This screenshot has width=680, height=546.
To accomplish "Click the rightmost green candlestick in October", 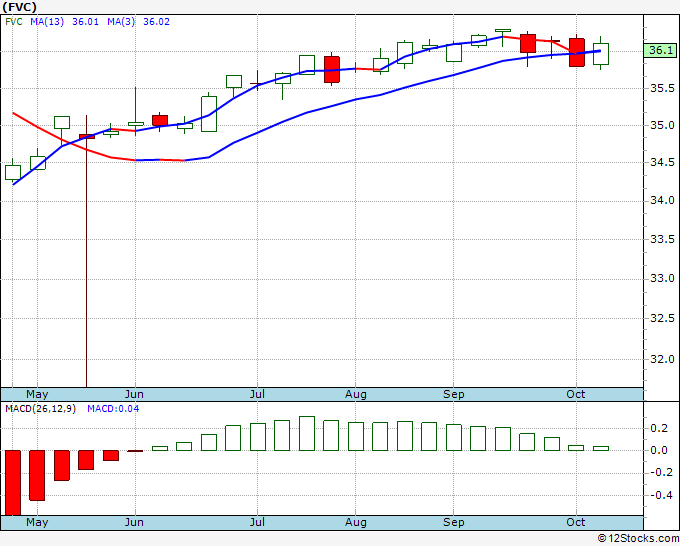I will click(x=601, y=54).
